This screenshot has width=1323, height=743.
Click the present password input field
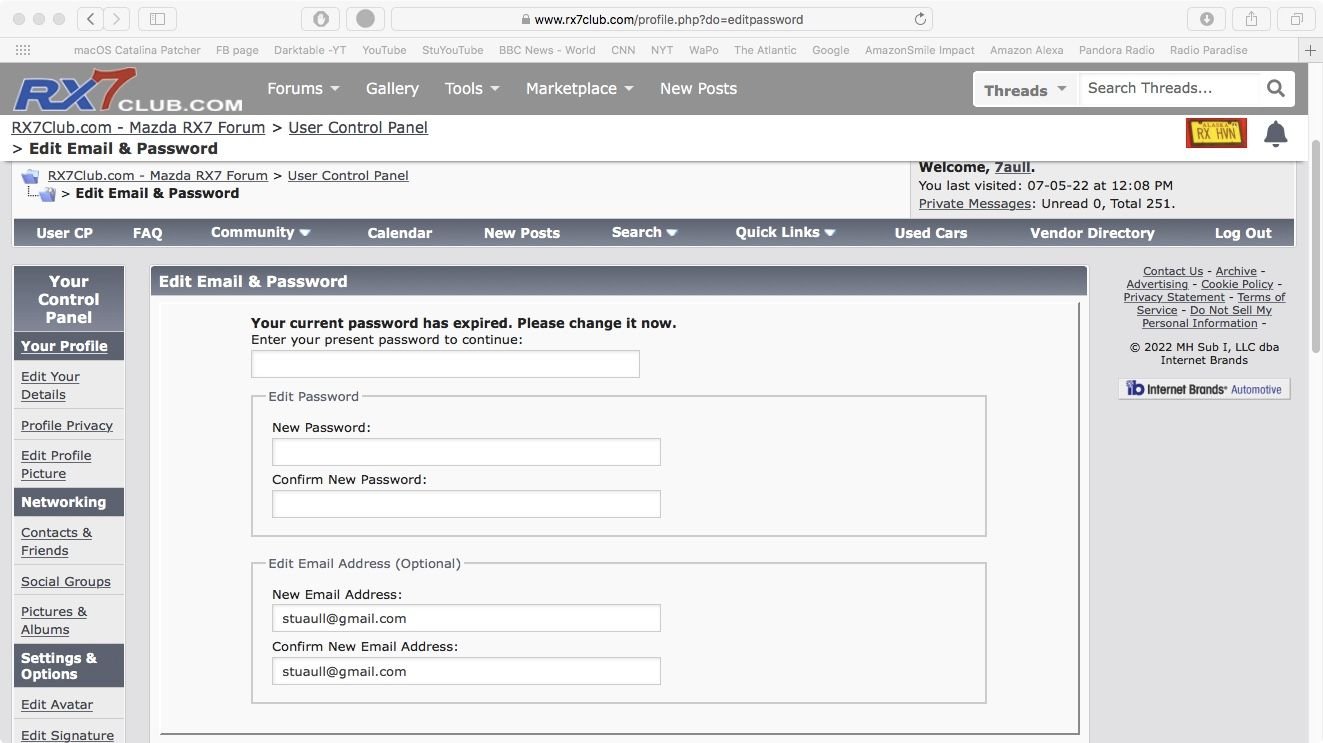point(445,364)
